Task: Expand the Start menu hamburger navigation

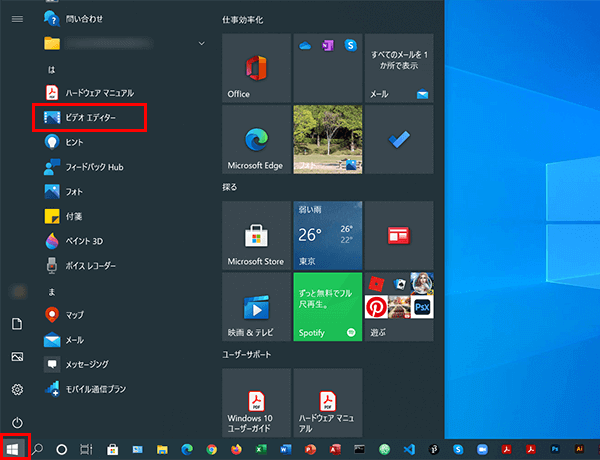Action: [x=17, y=19]
